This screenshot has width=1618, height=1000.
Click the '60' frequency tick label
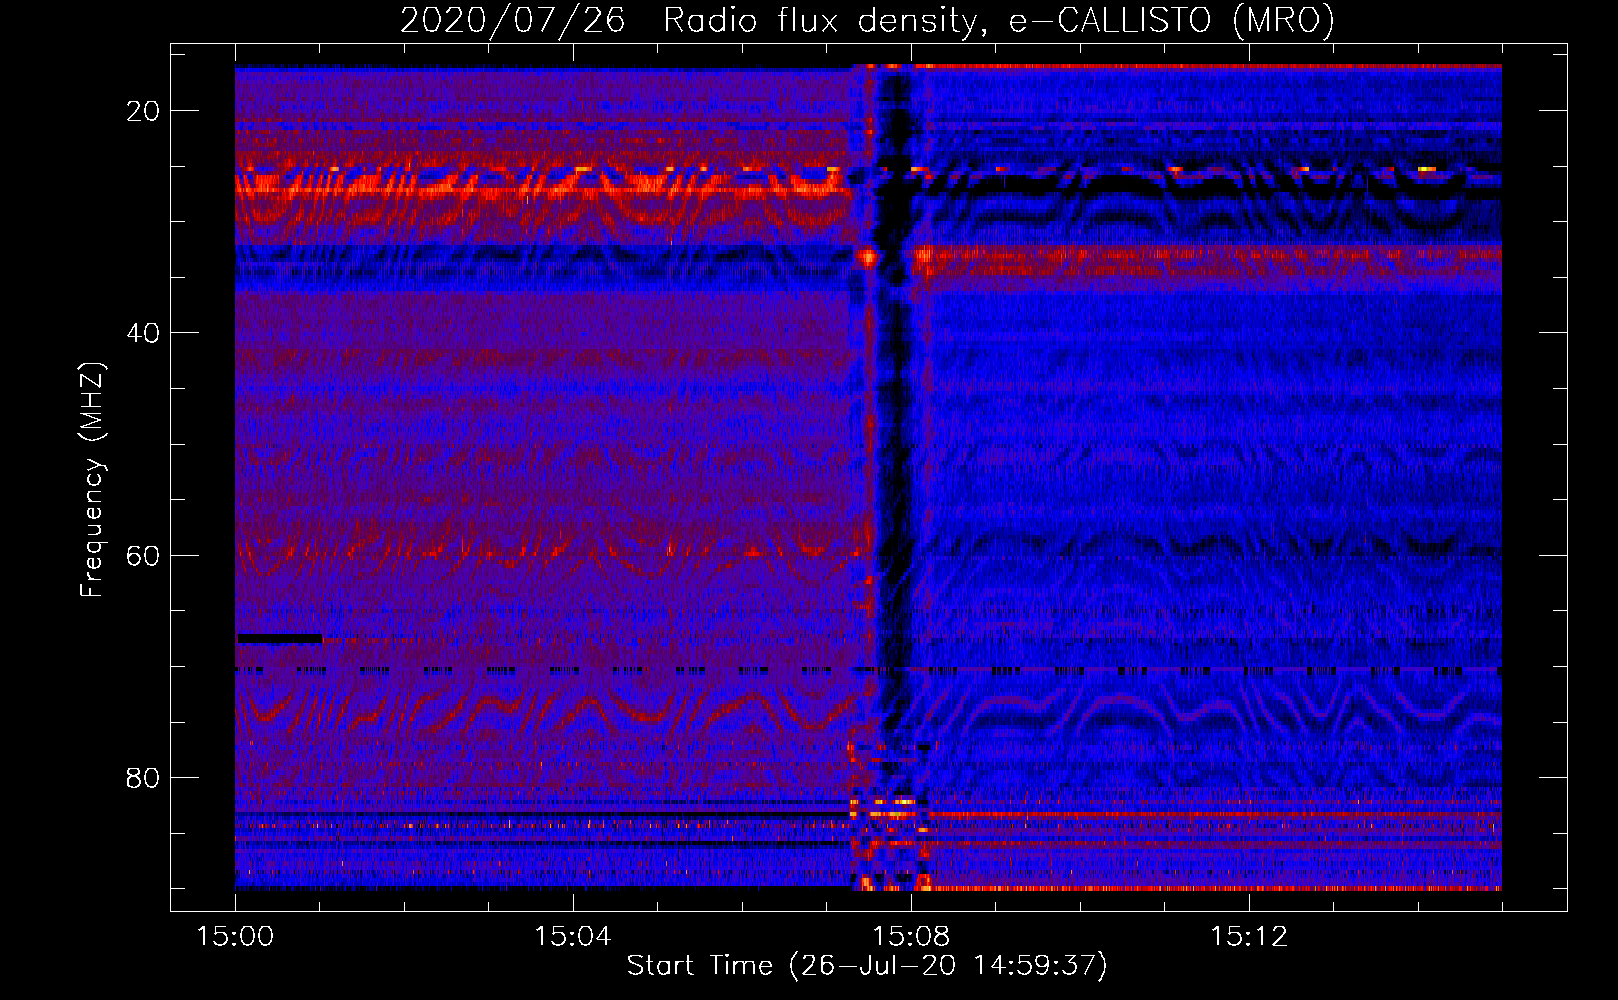tap(143, 555)
